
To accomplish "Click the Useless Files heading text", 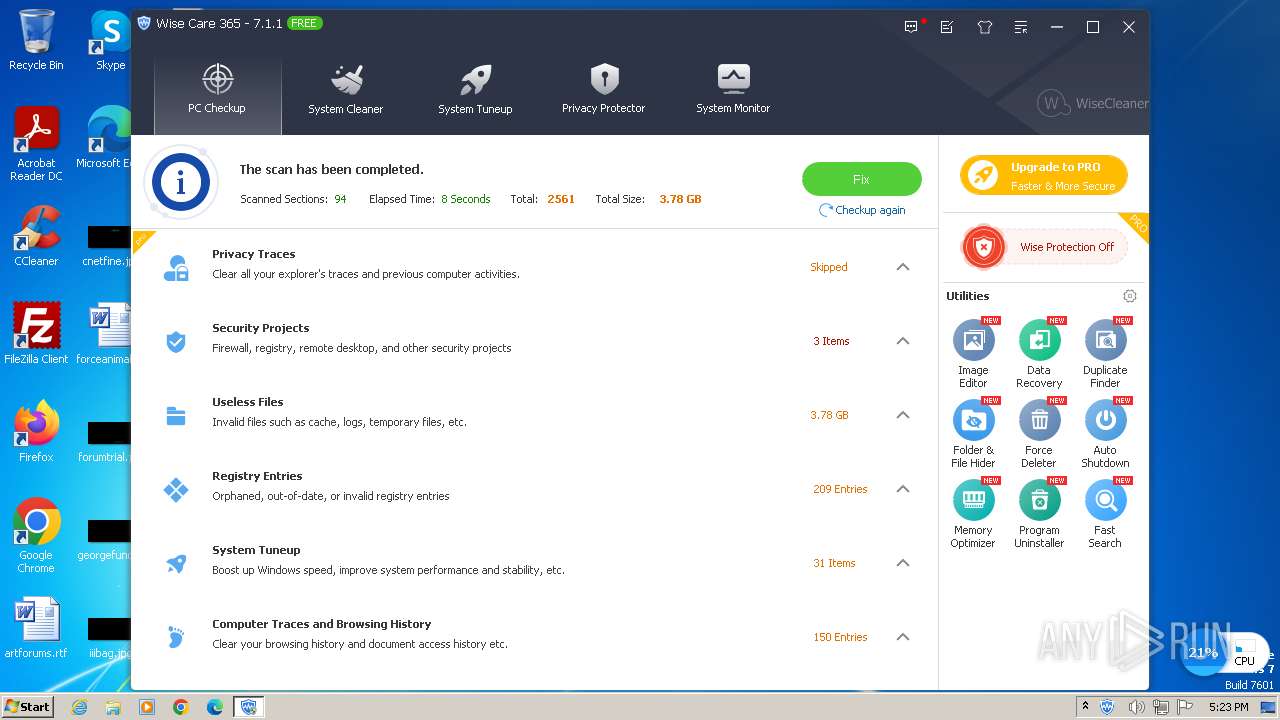I will [248, 402].
